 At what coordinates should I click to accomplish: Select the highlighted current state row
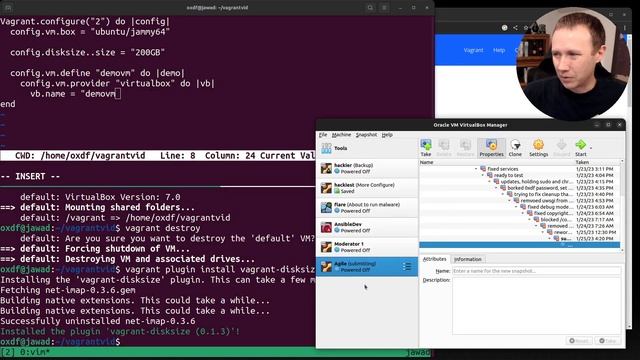click(x=519, y=245)
